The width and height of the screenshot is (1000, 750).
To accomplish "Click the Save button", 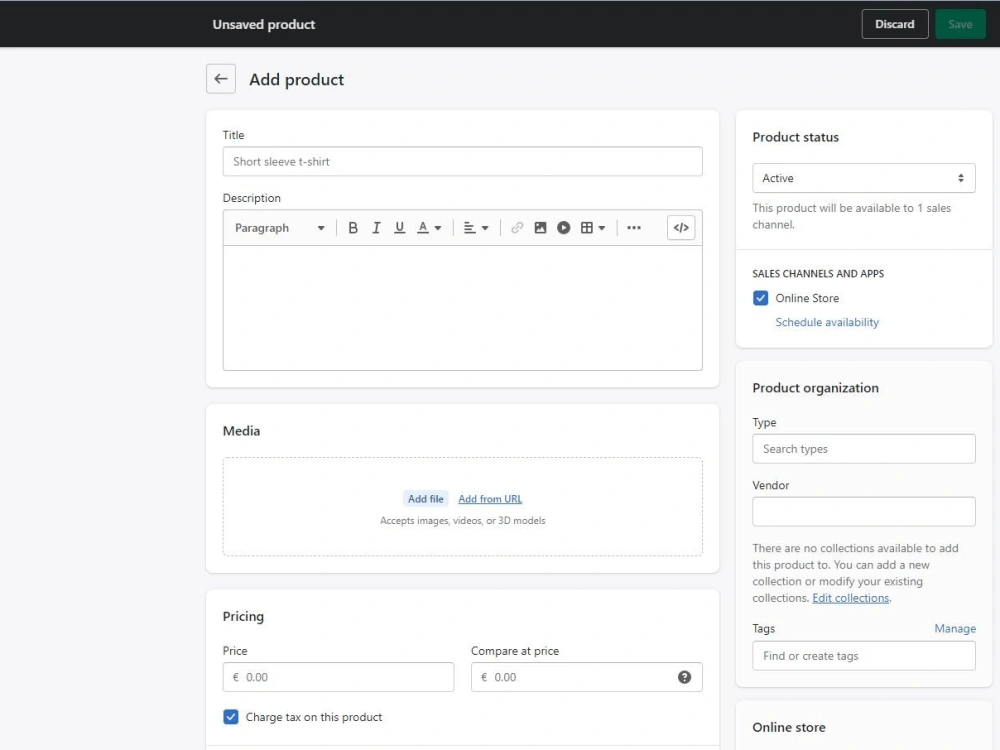I will [960, 24].
